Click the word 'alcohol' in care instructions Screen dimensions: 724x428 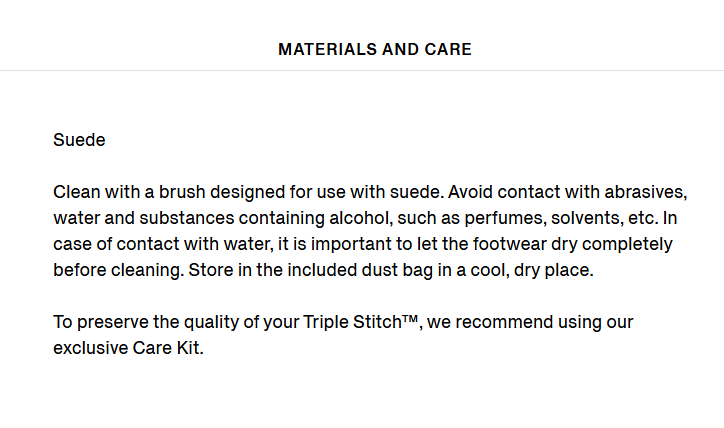[359, 217]
